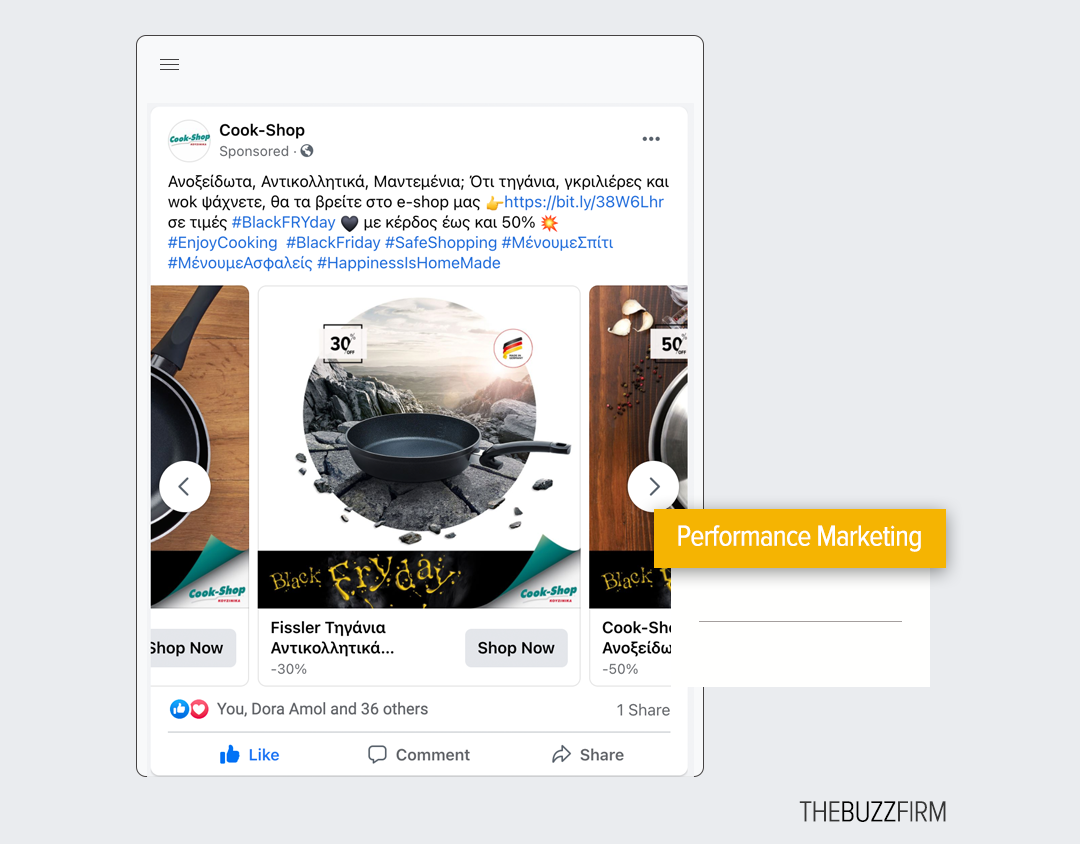Click the Cook-Shop profile logo
Viewport: 1080px width, 844px height.
pyautogui.click(x=189, y=140)
